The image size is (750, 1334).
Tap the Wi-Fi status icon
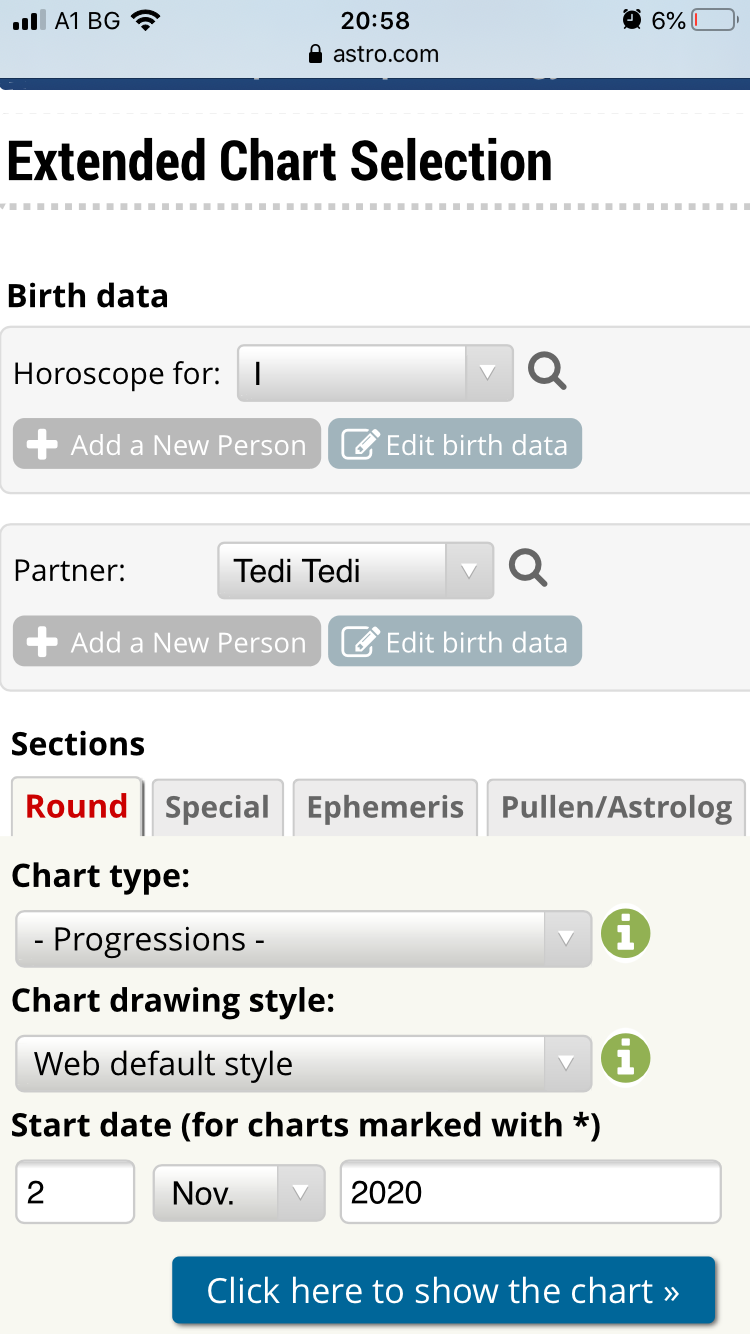coord(145,21)
